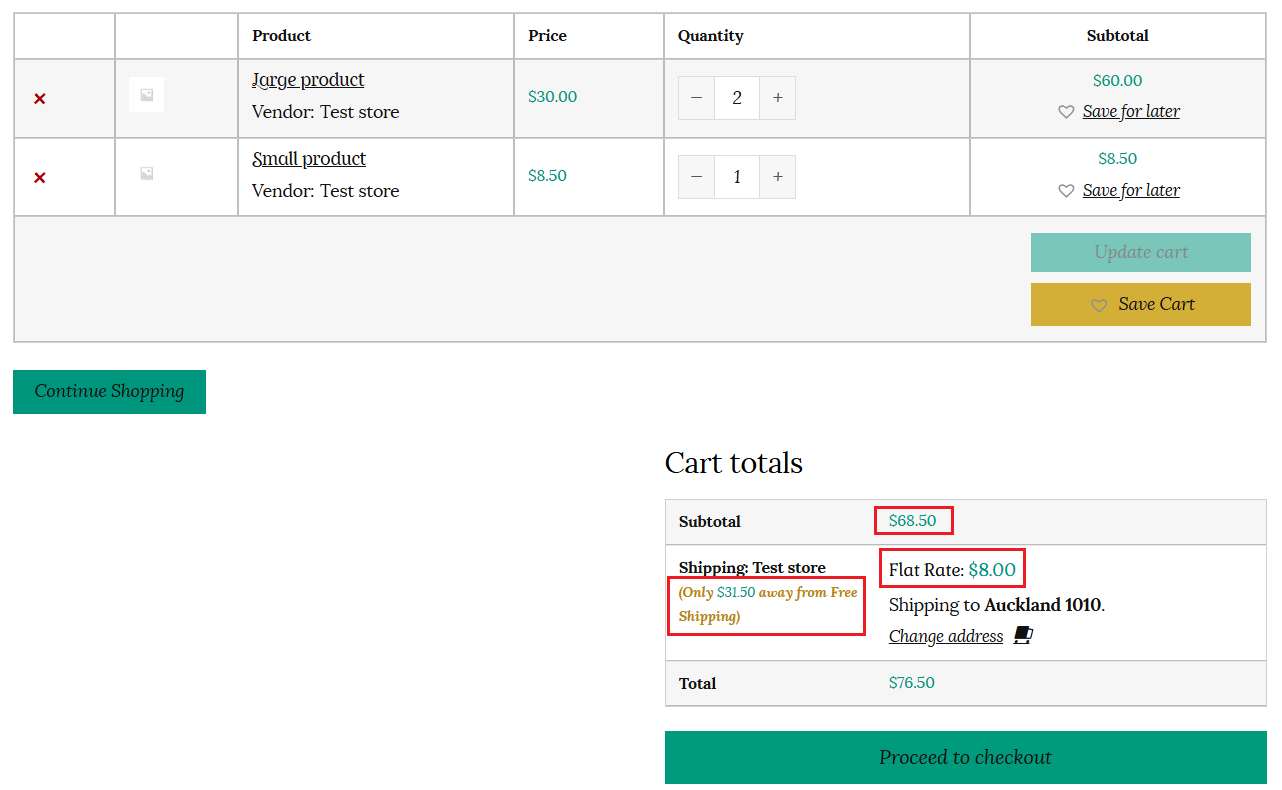Click the Total $76.50 amount
The width and height of the screenshot is (1282, 790).
point(912,683)
